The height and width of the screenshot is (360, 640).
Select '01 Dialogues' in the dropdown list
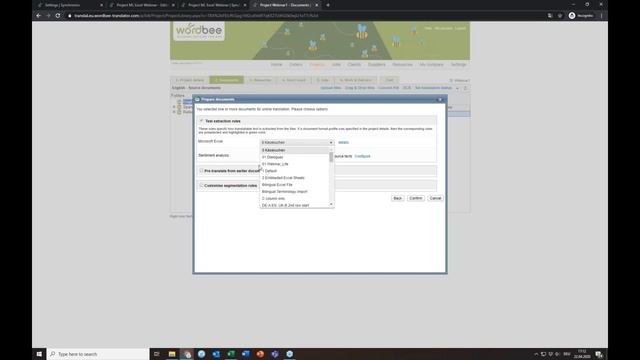[295, 157]
